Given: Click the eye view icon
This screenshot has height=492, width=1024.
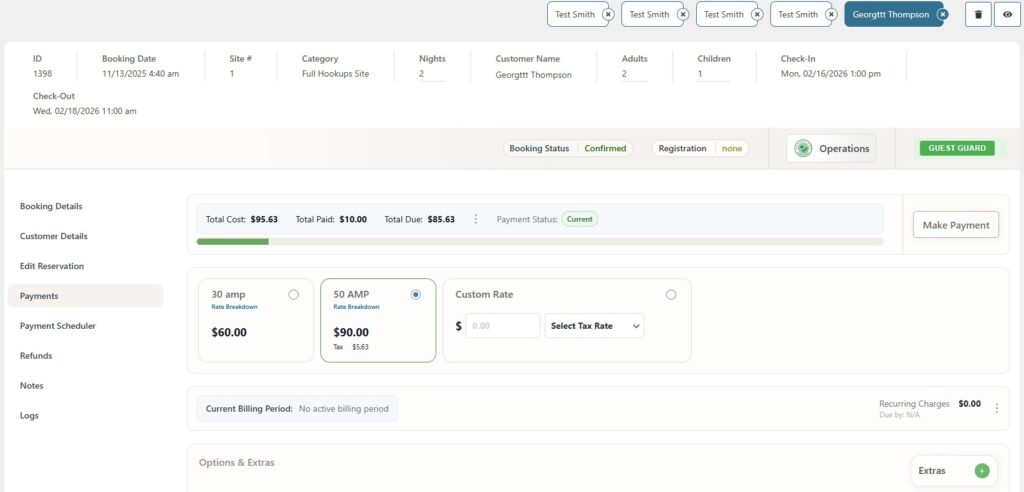Looking at the screenshot, I should [1007, 15].
